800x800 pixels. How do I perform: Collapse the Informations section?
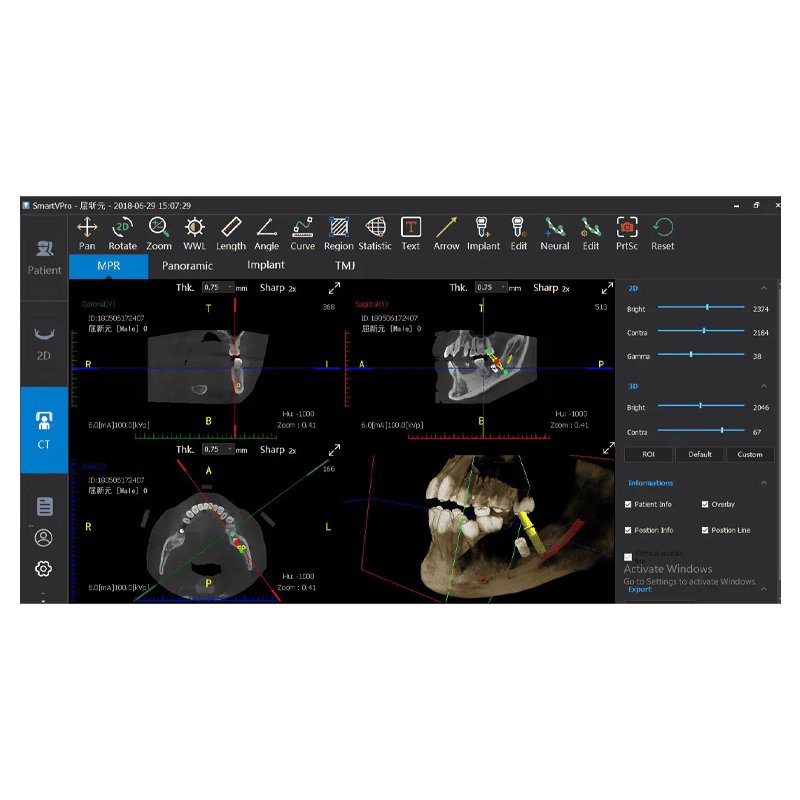764,483
